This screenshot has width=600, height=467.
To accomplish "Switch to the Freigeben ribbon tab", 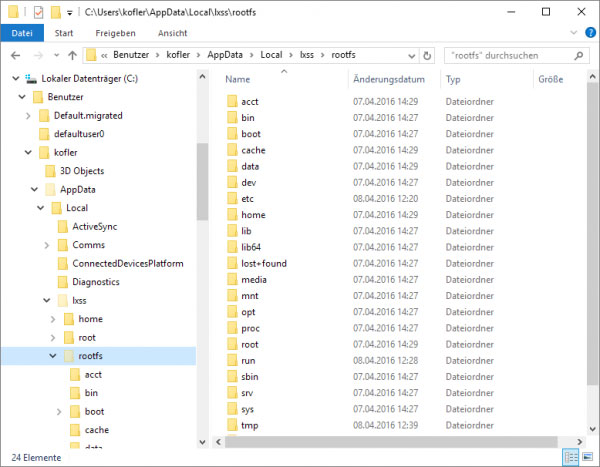I will pos(115,33).
